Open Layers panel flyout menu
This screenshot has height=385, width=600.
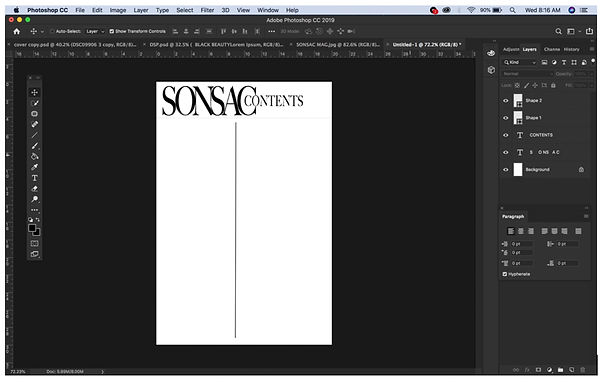[x=592, y=49]
